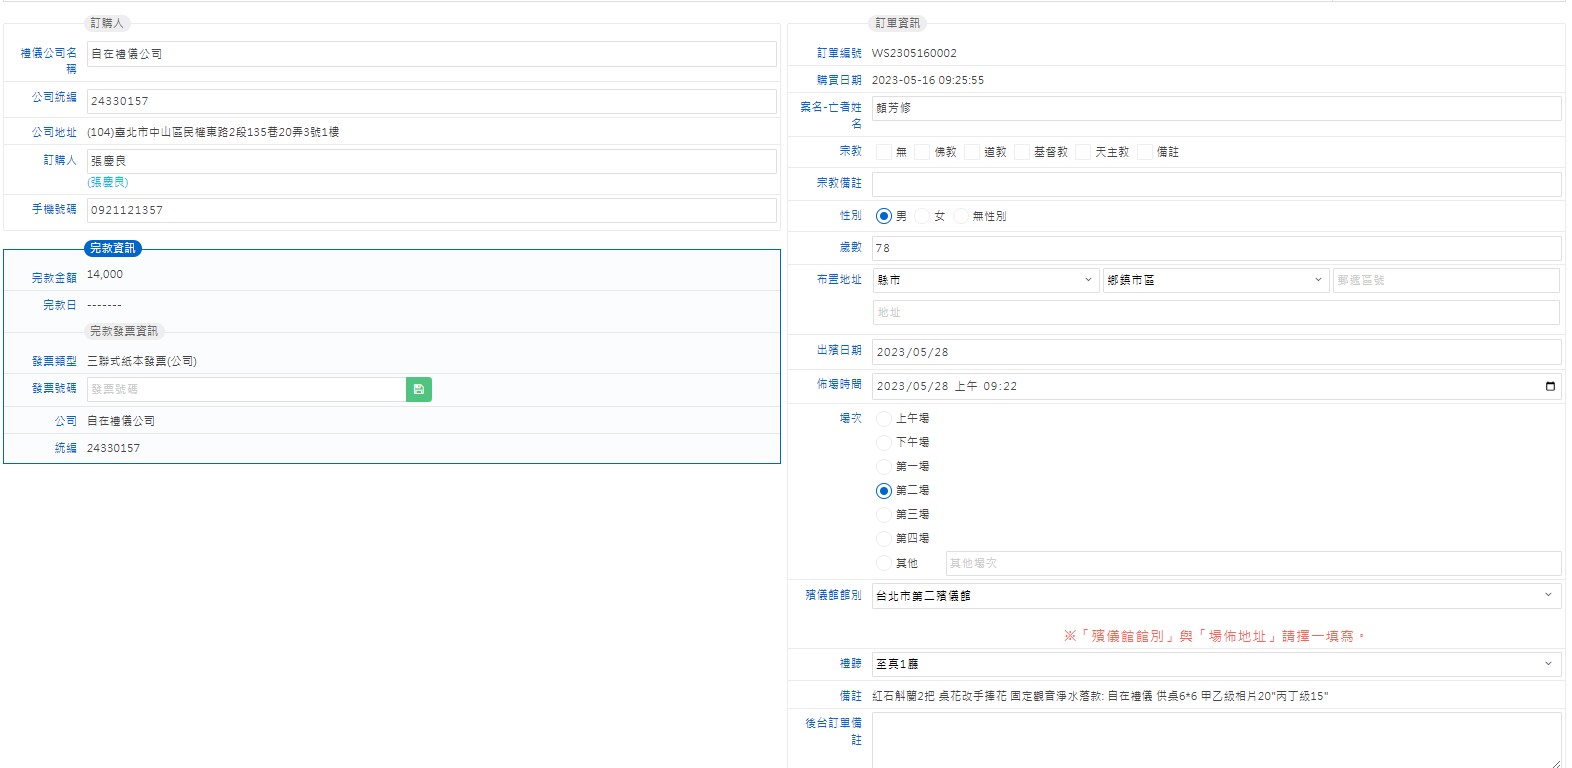Click the green save invoice number icon
The height and width of the screenshot is (768, 1572).
point(419,389)
